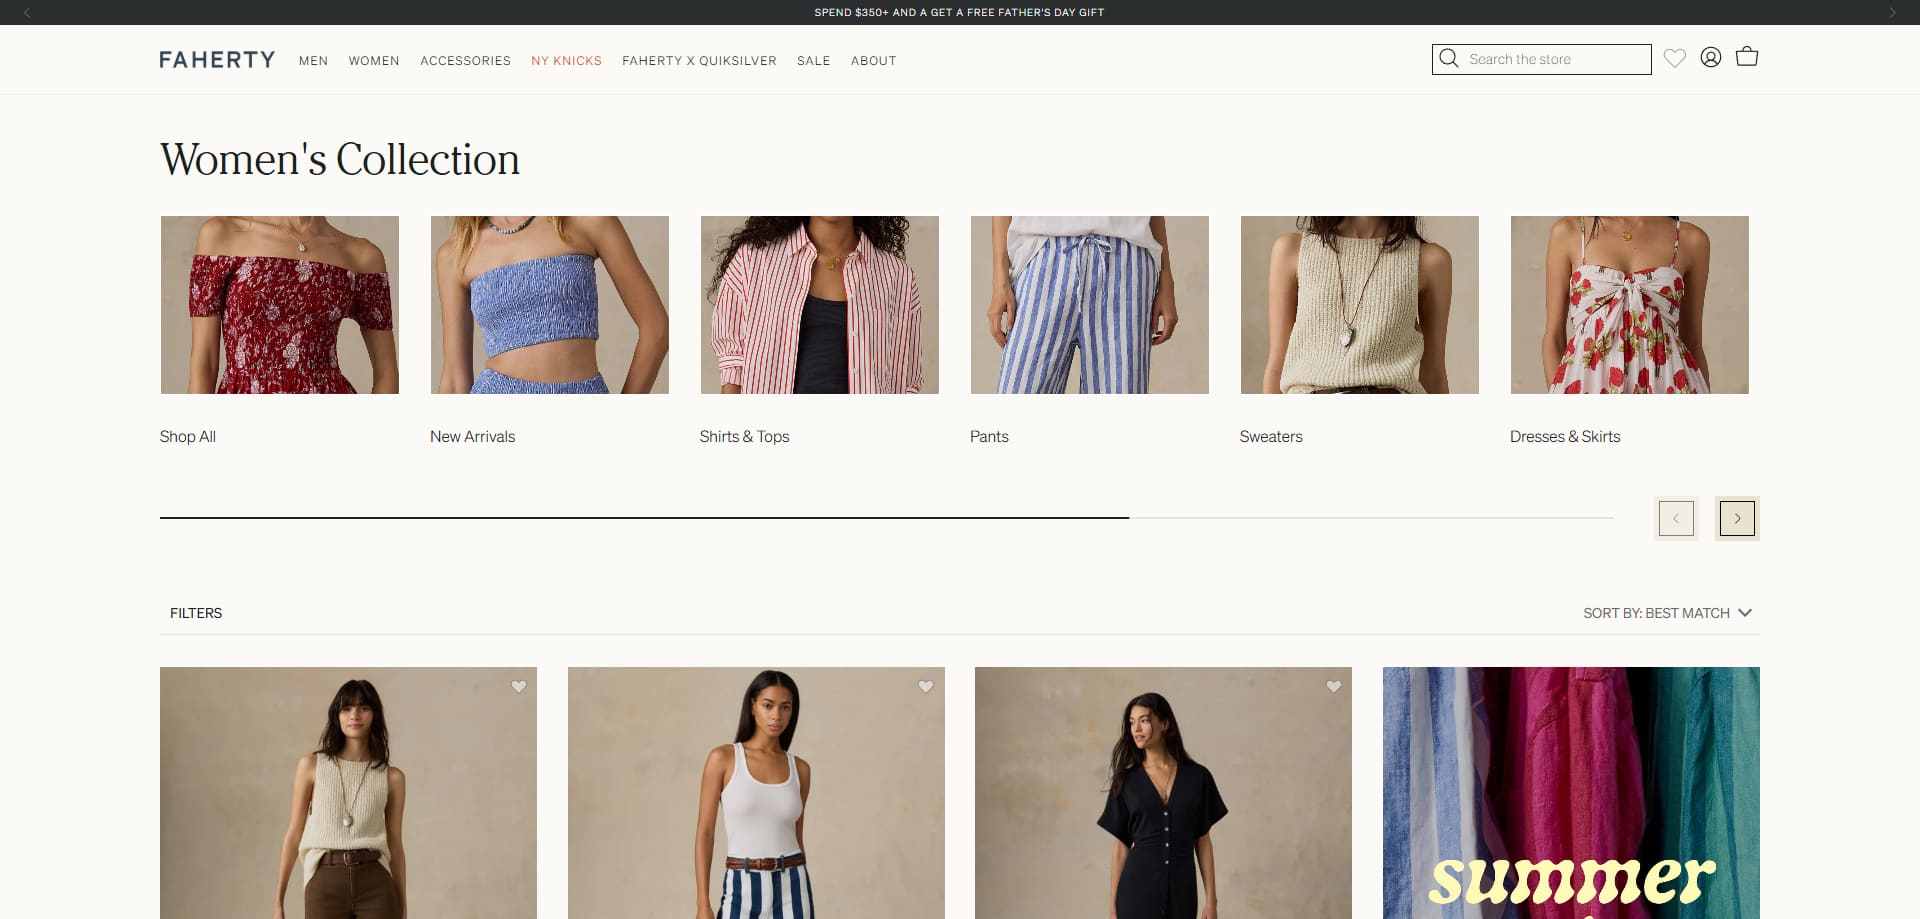Show previous announcement banner message
The height and width of the screenshot is (919, 1920).
(27, 13)
